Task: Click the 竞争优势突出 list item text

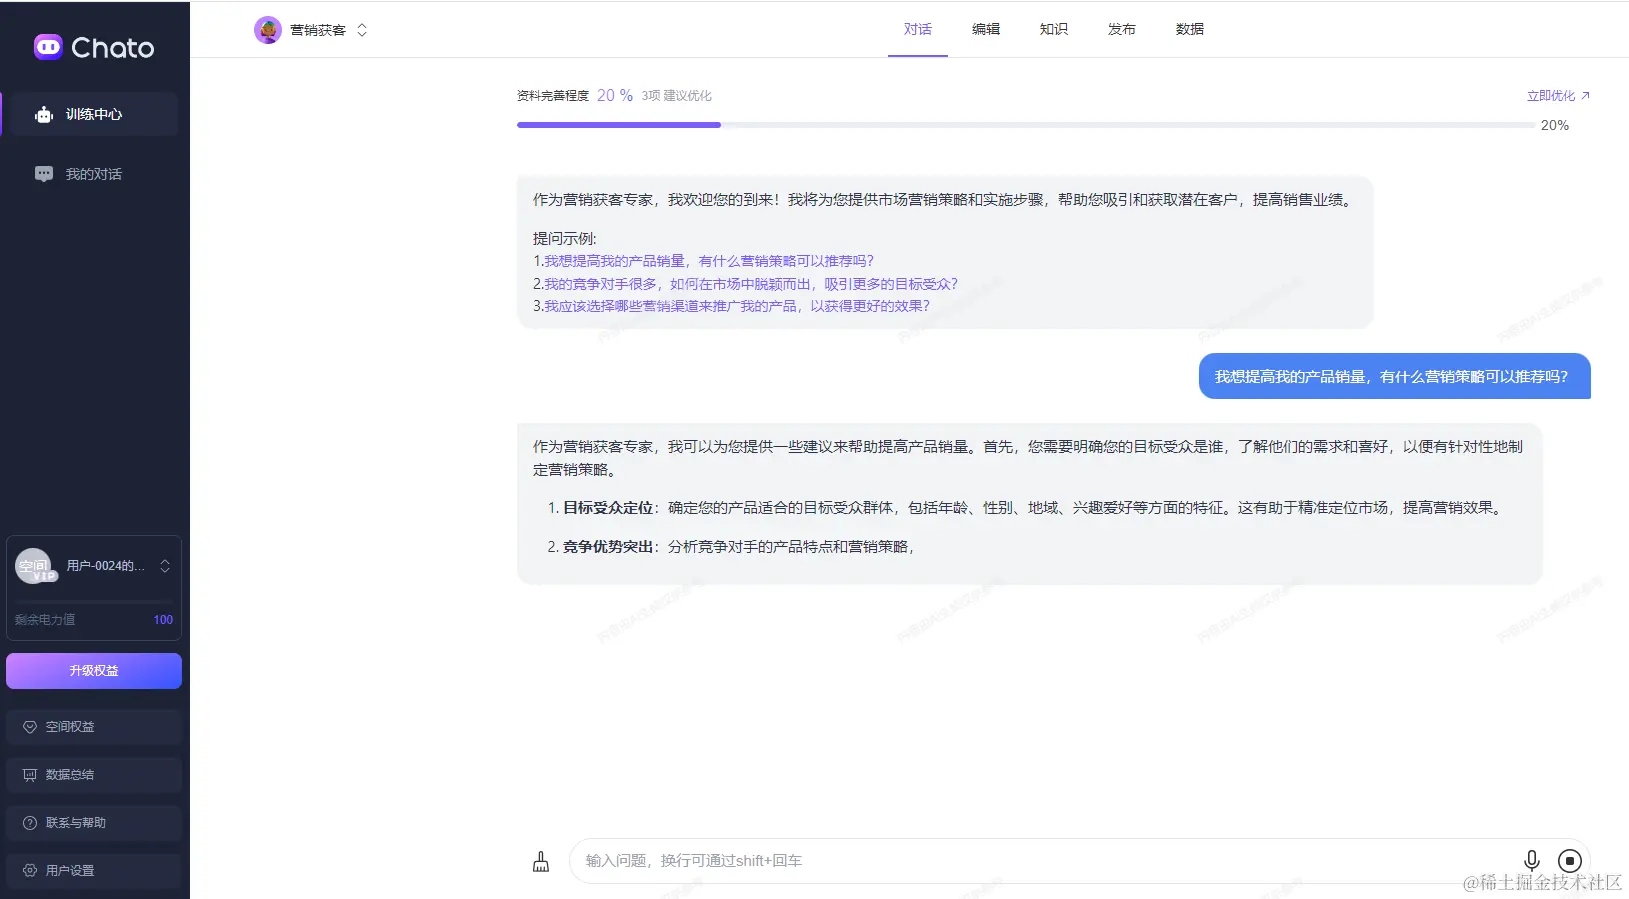Action: click(739, 547)
